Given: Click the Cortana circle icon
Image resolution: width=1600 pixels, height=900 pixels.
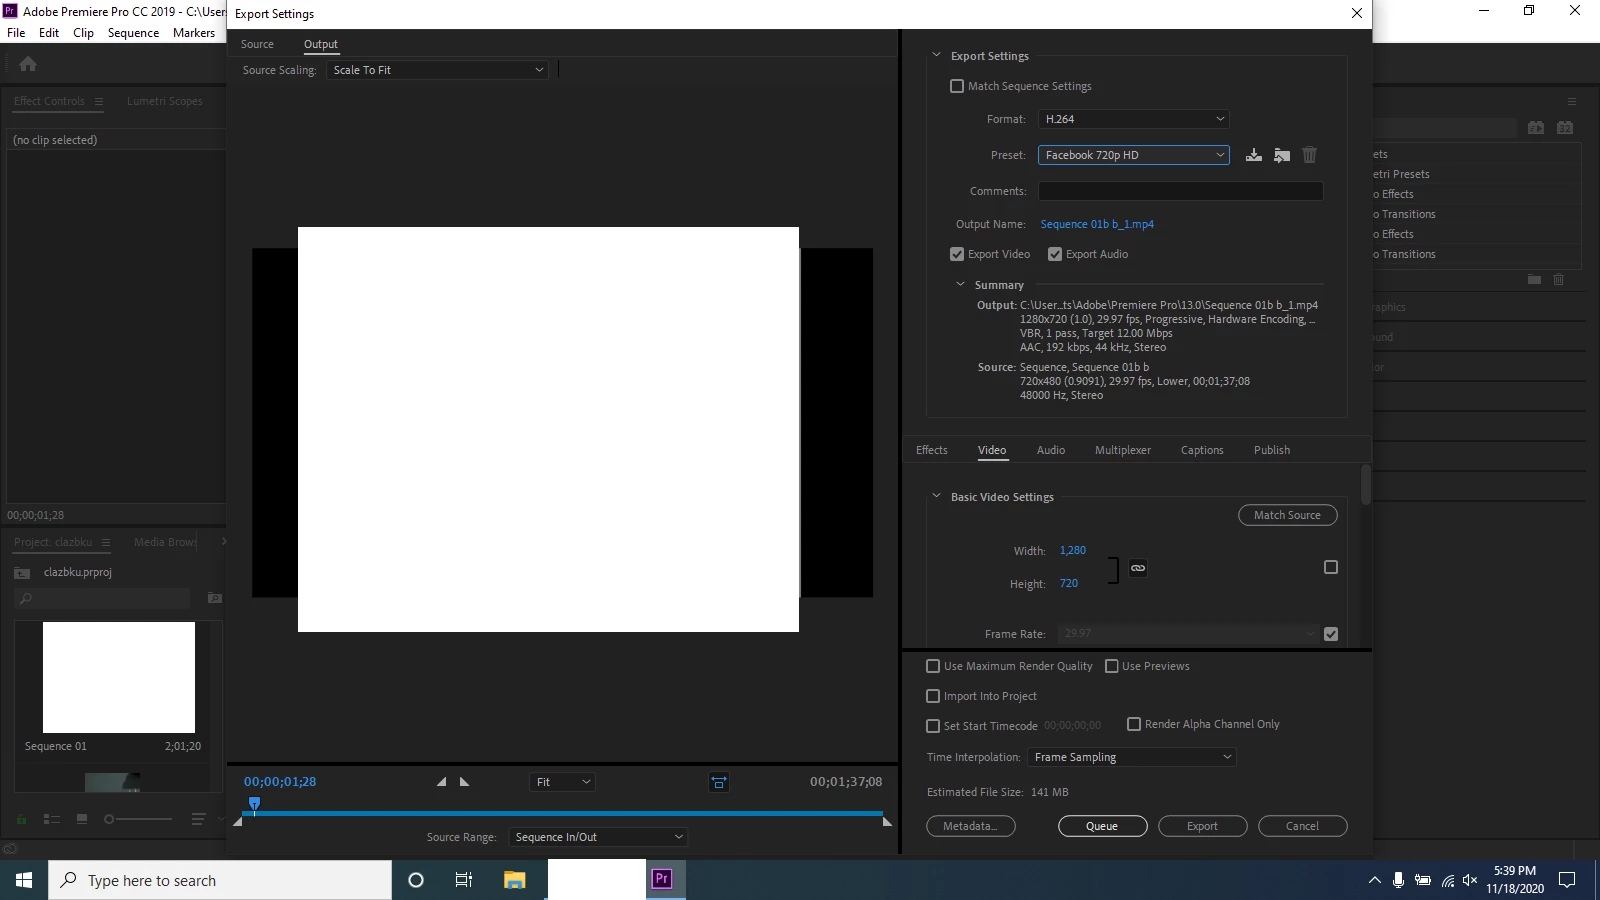Looking at the screenshot, I should coord(416,880).
